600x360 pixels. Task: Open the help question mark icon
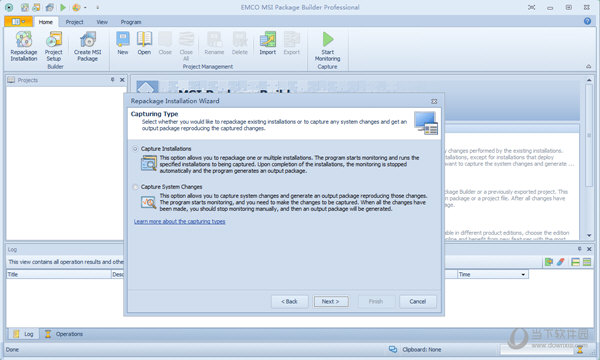pos(587,21)
